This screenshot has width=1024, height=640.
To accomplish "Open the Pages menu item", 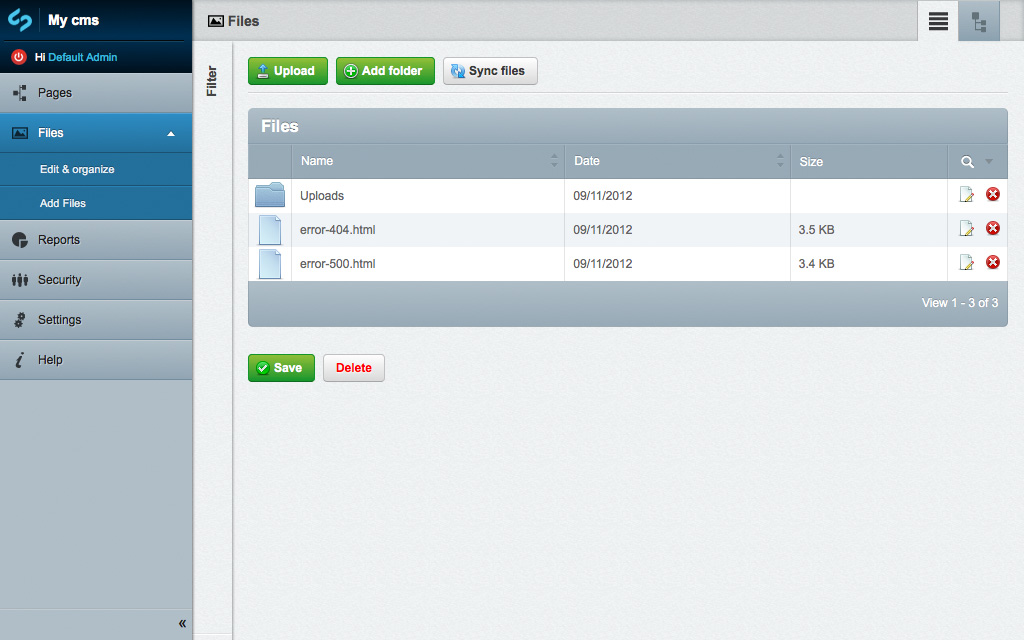I will [55, 93].
